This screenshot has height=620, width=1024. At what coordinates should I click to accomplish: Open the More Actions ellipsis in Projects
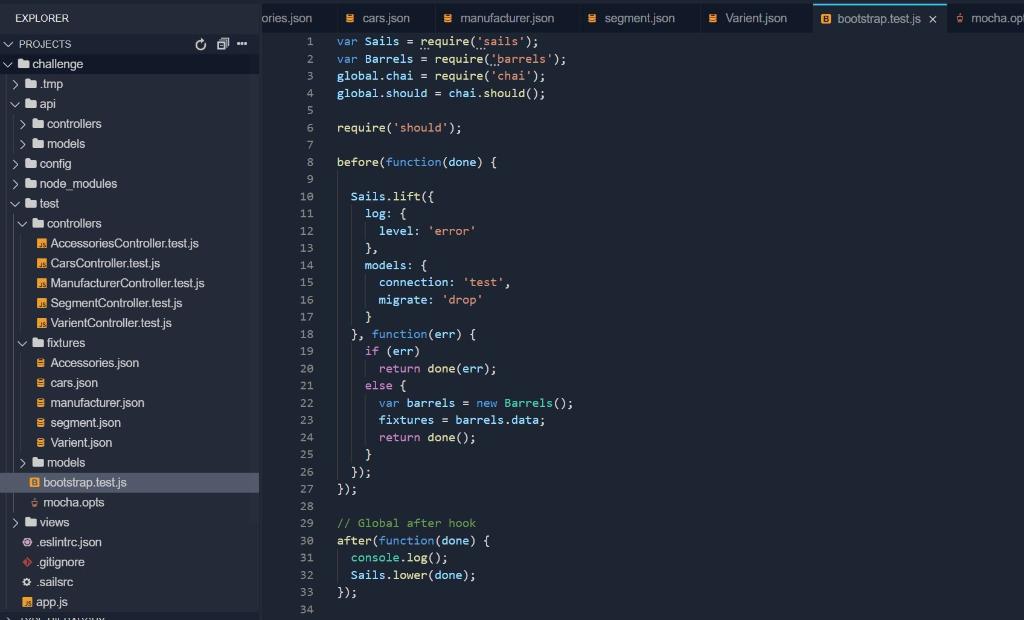(x=243, y=44)
